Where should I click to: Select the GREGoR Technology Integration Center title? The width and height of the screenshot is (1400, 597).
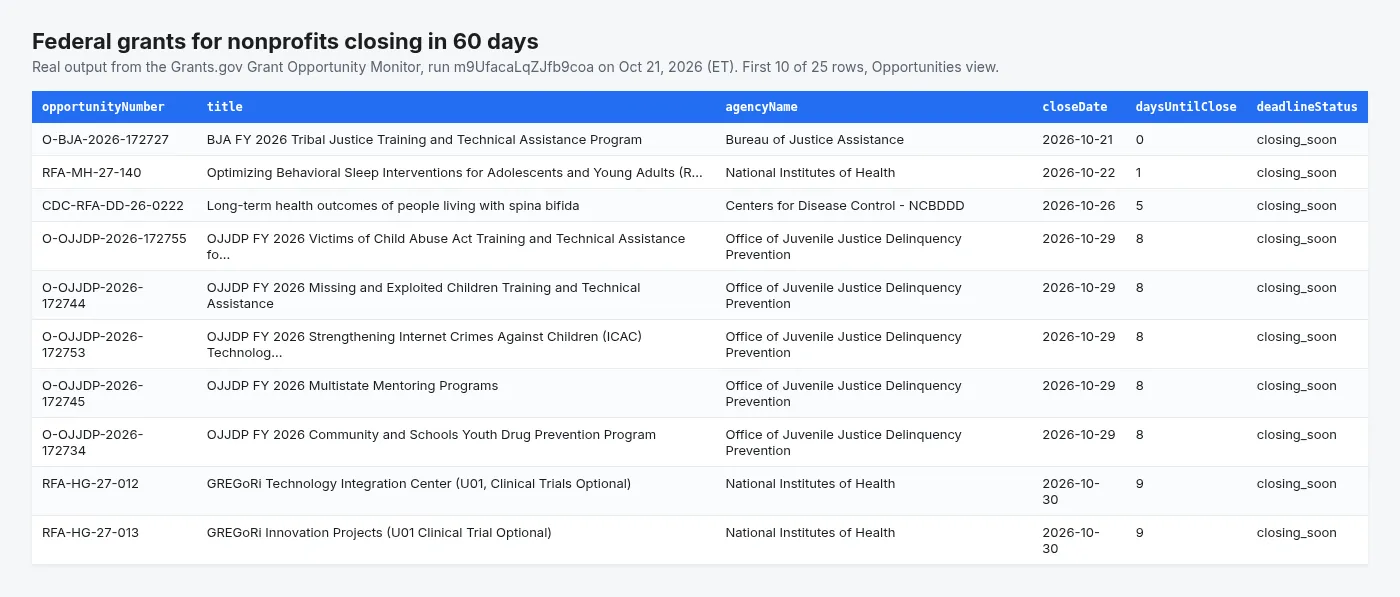(x=419, y=484)
